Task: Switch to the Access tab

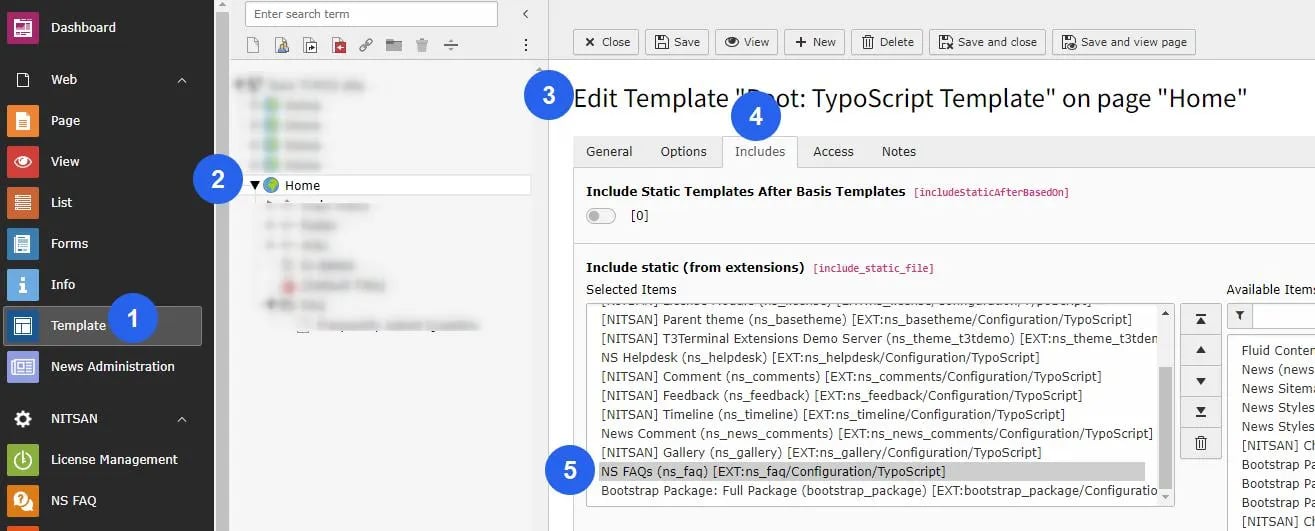Action: pyautogui.click(x=833, y=152)
